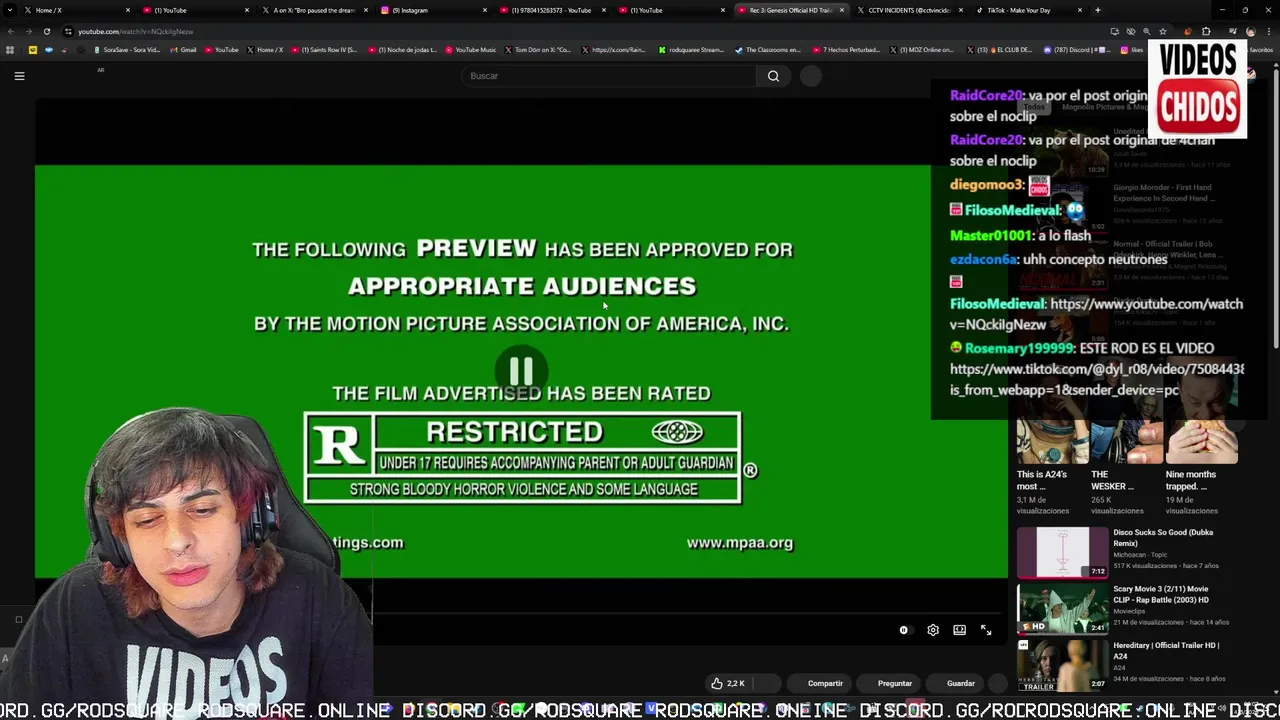Open the 'The Classrooms en...' bookmark
This screenshot has height=720, width=1280.
(x=768, y=50)
